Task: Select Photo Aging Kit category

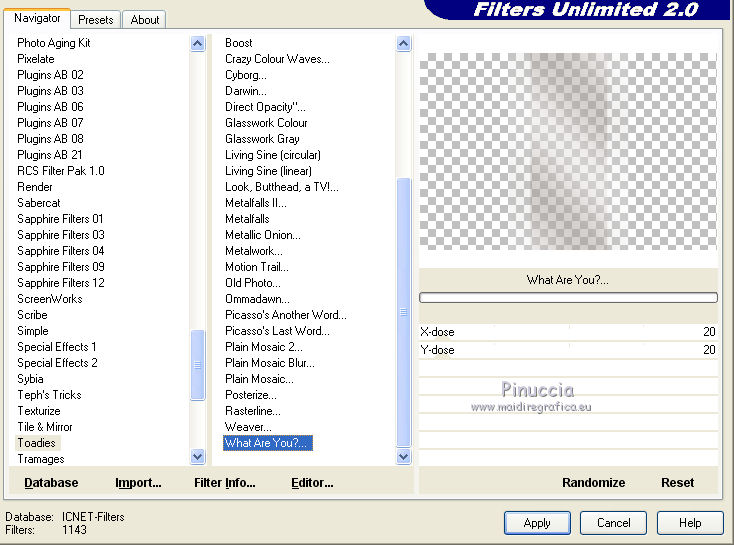Action: point(53,43)
